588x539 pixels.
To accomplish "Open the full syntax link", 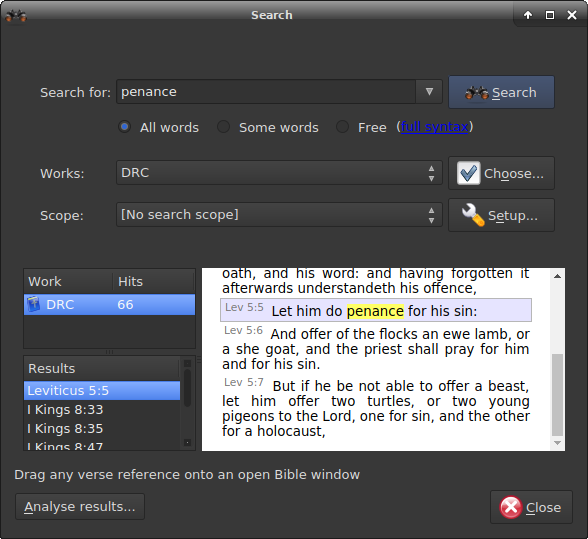I will [435, 127].
